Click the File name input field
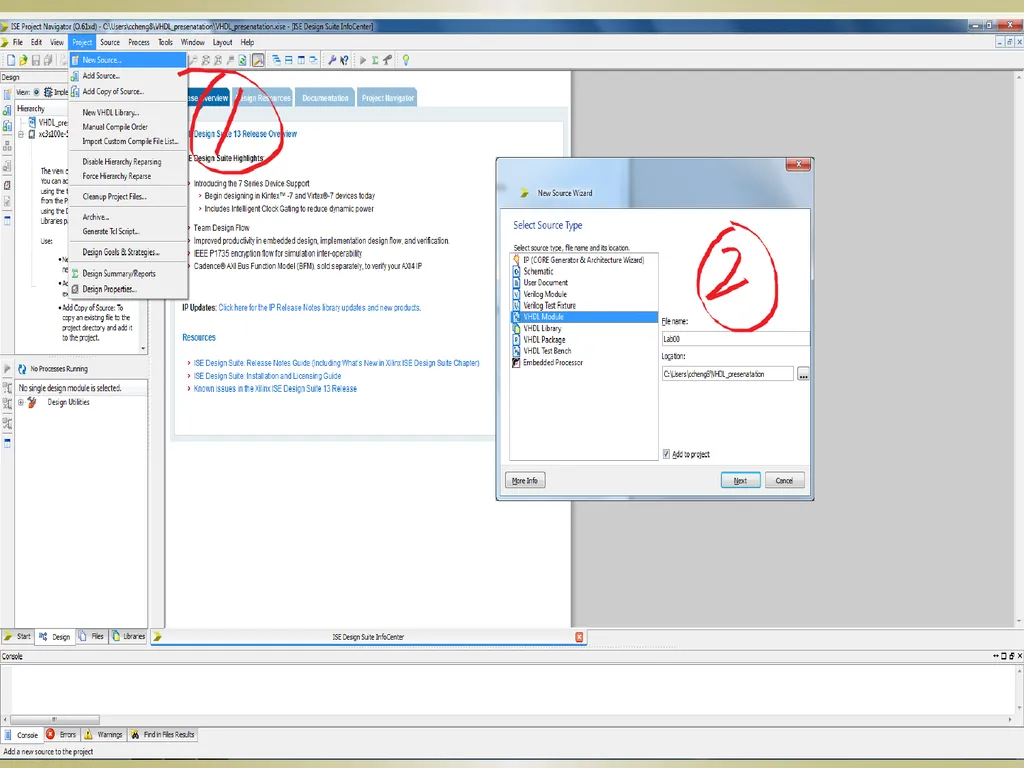The height and width of the screenshot is (768, 1024). 735,339
